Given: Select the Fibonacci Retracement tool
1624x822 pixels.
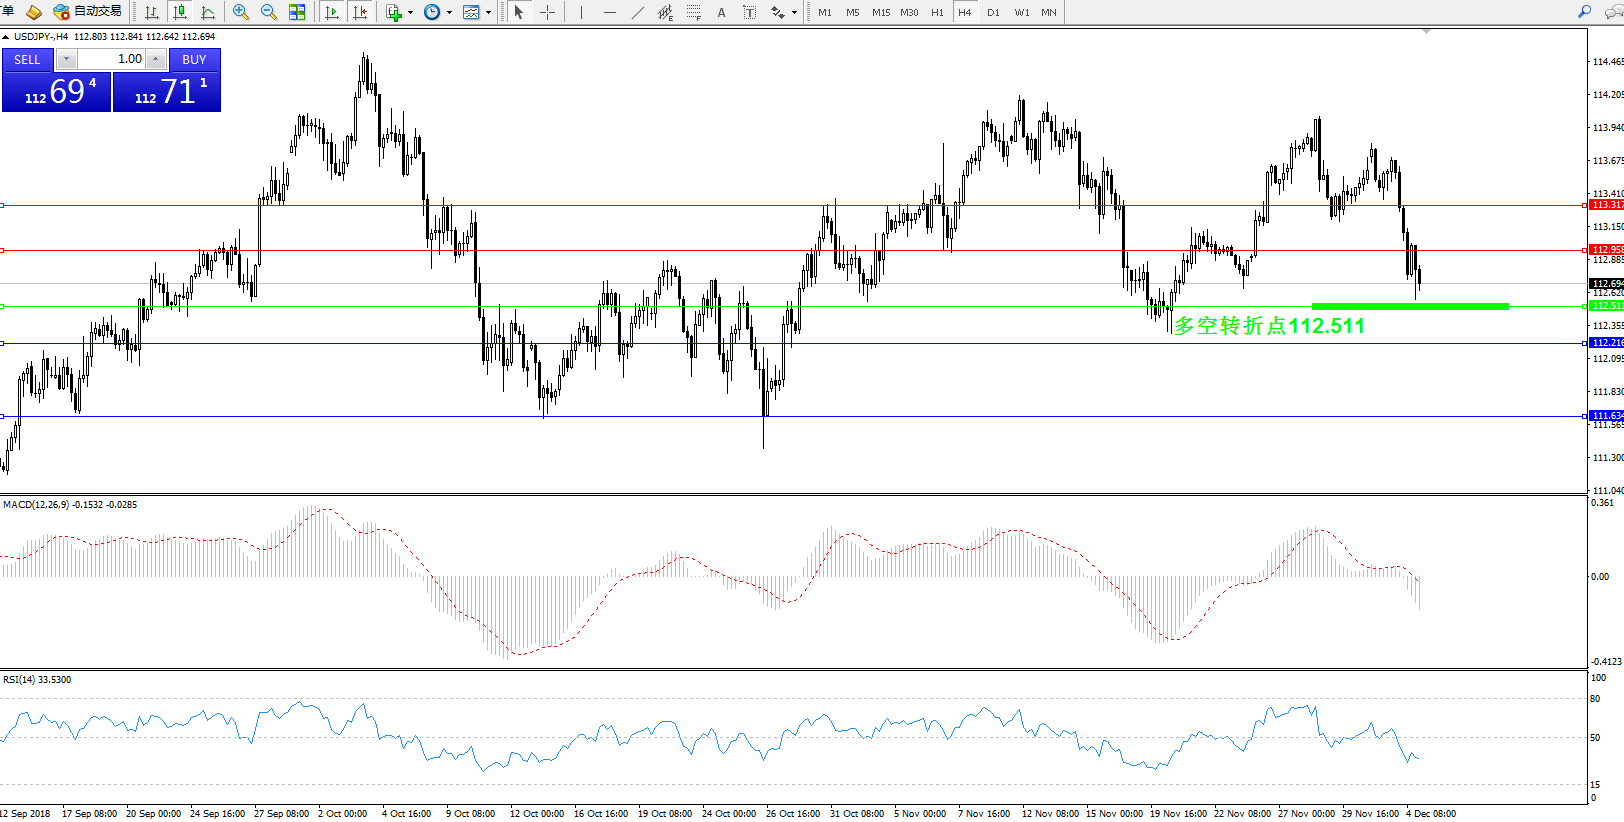Looking at the screenshot, I should [x=693, y=12].
